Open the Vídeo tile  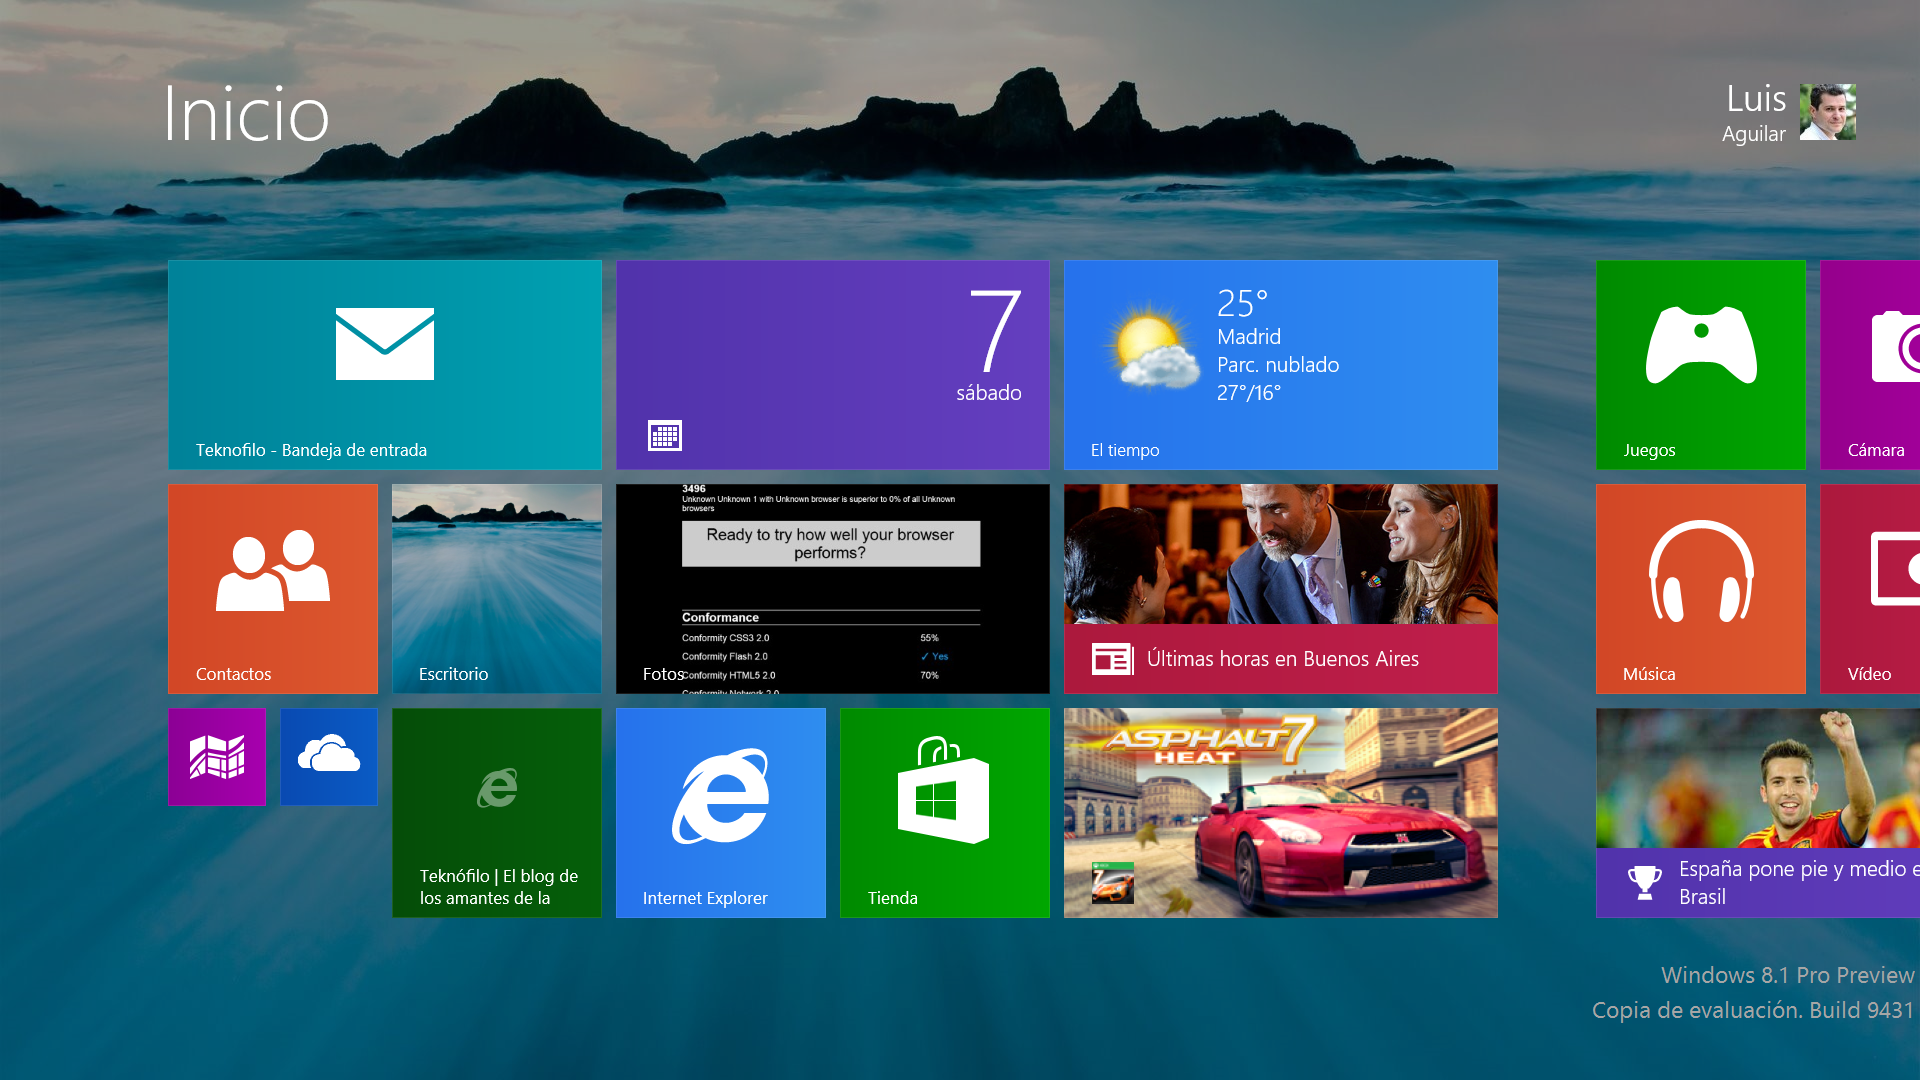tap(1870, 589)
